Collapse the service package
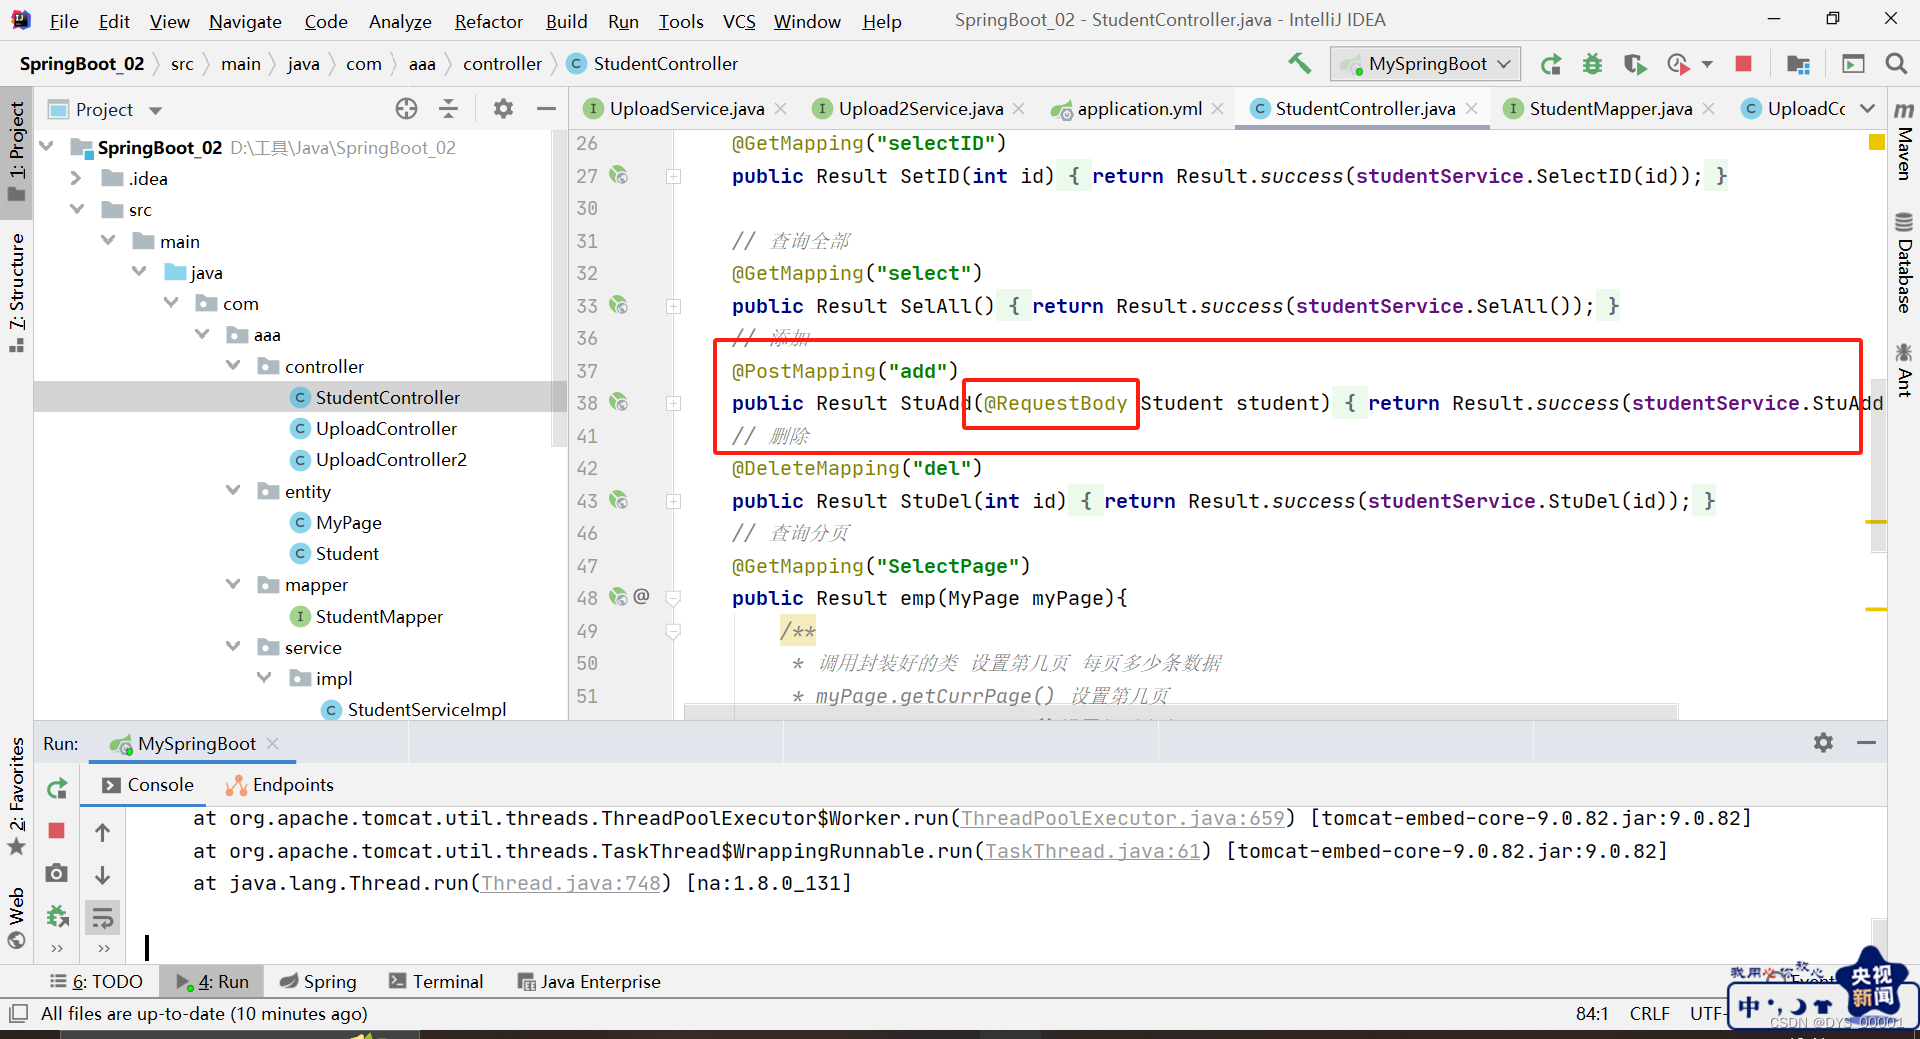This screenshot has width=1920, height=1039. click(233, 647)
